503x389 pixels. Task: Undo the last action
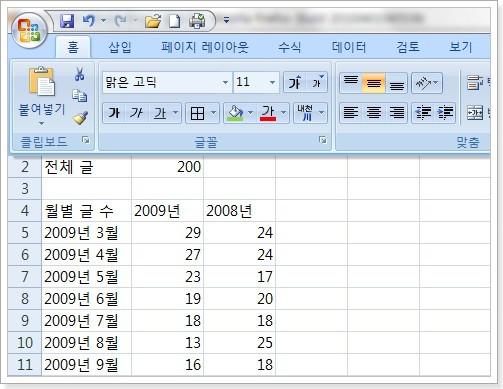pos(89,21)
